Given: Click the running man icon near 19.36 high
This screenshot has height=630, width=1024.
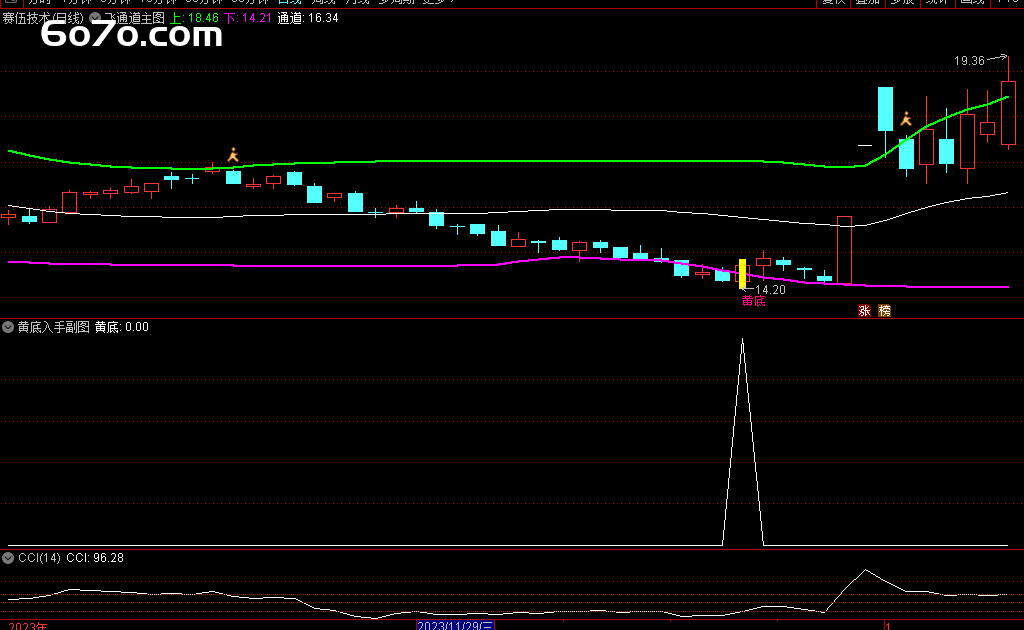Looking at the screenshot, I should [906, 119].
